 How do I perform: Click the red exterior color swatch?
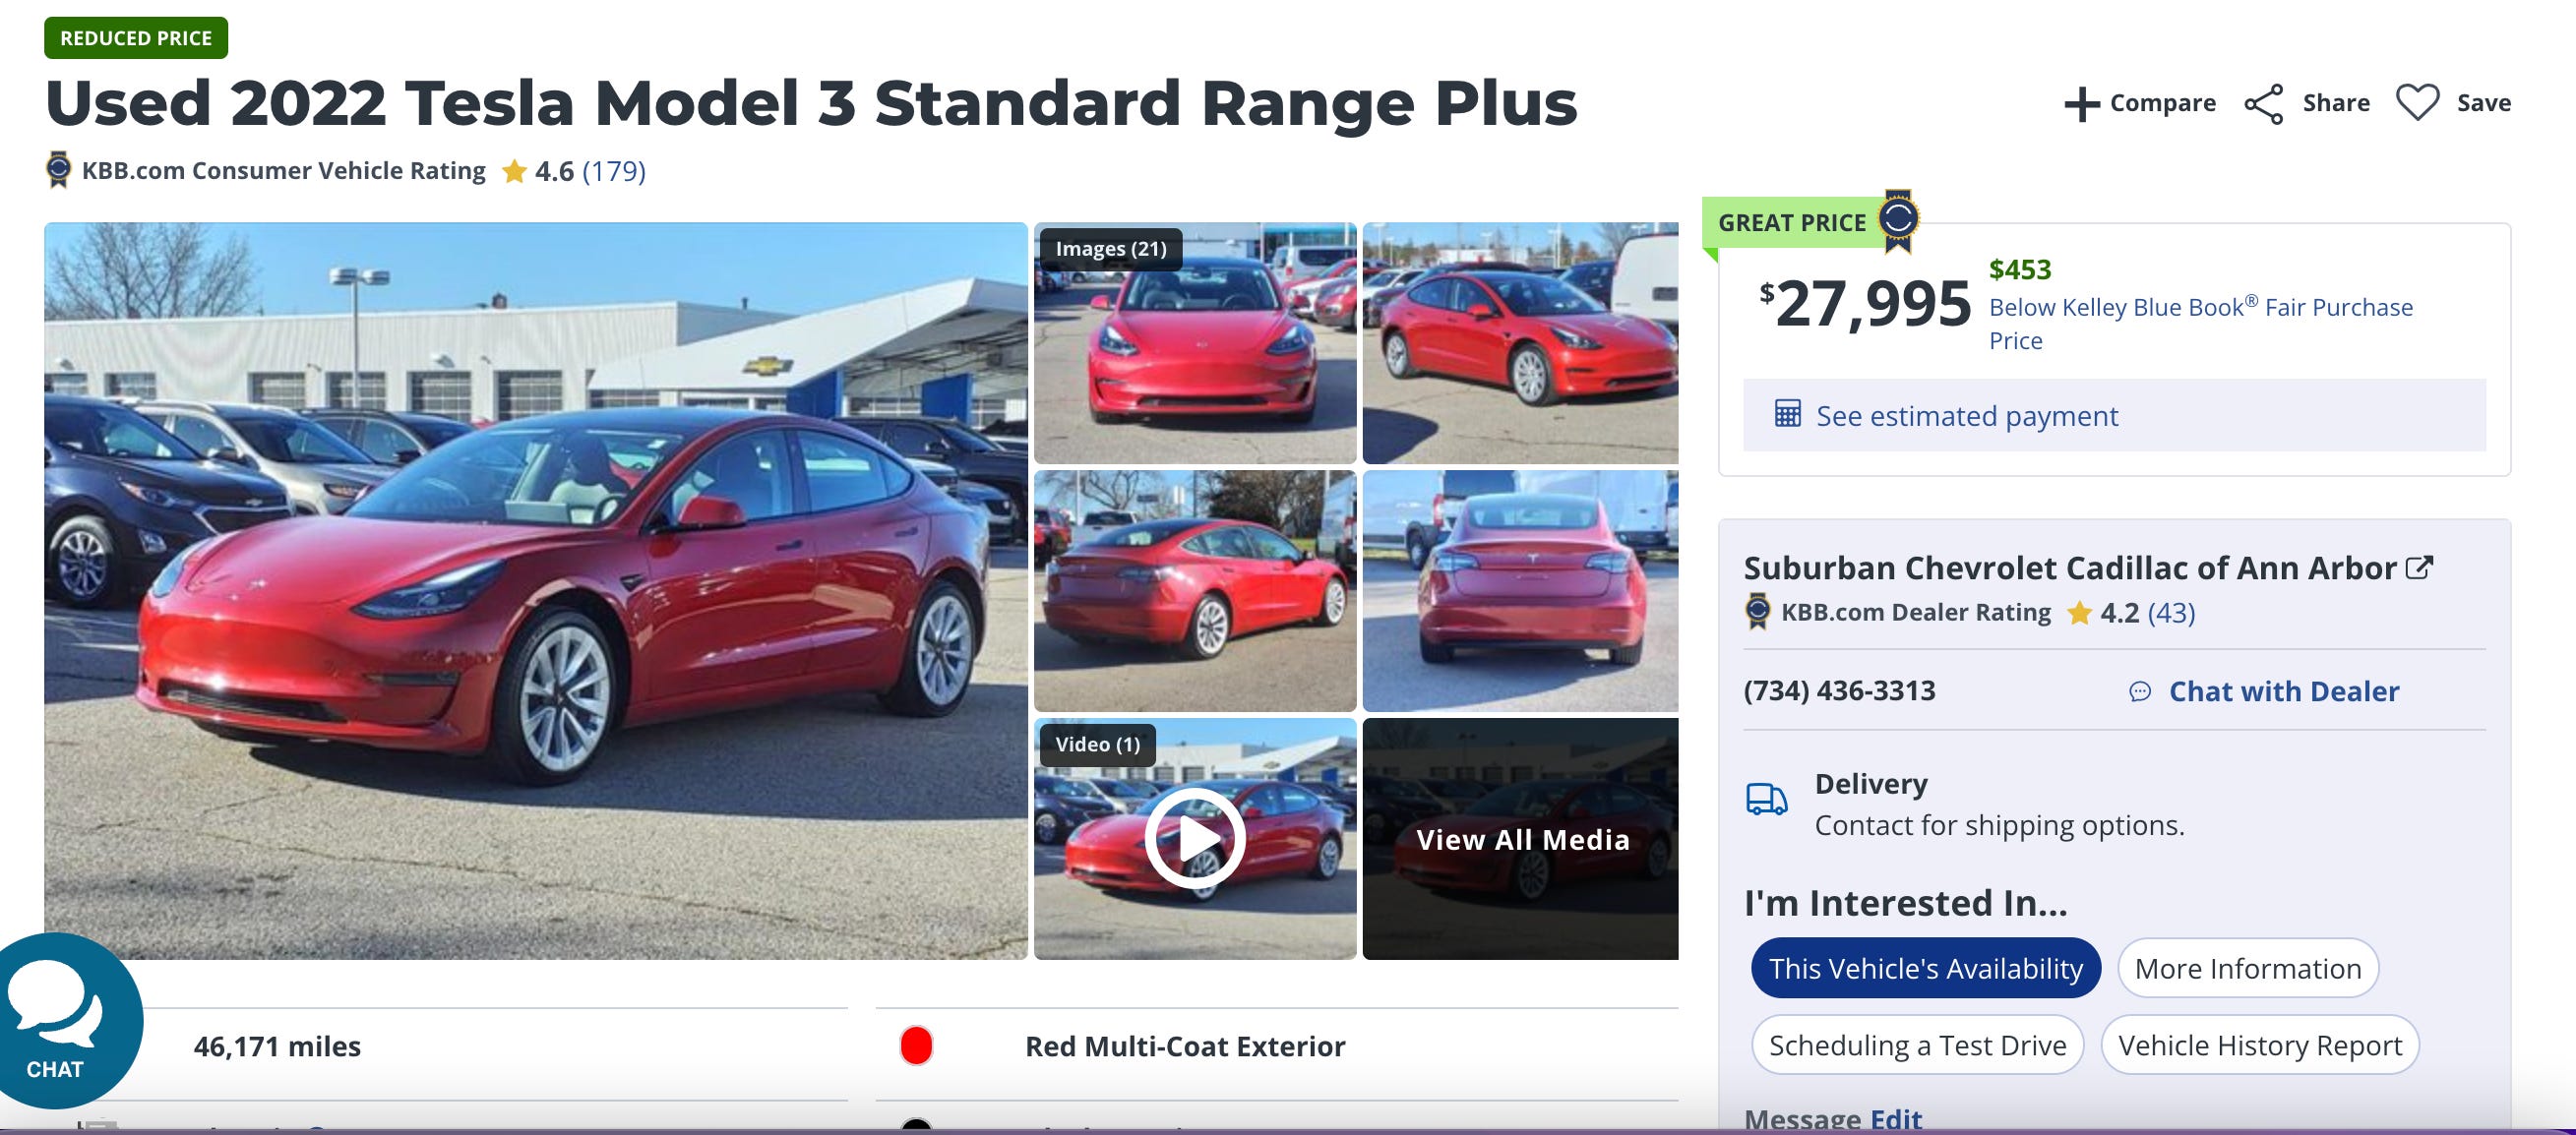click(916, 1046)
